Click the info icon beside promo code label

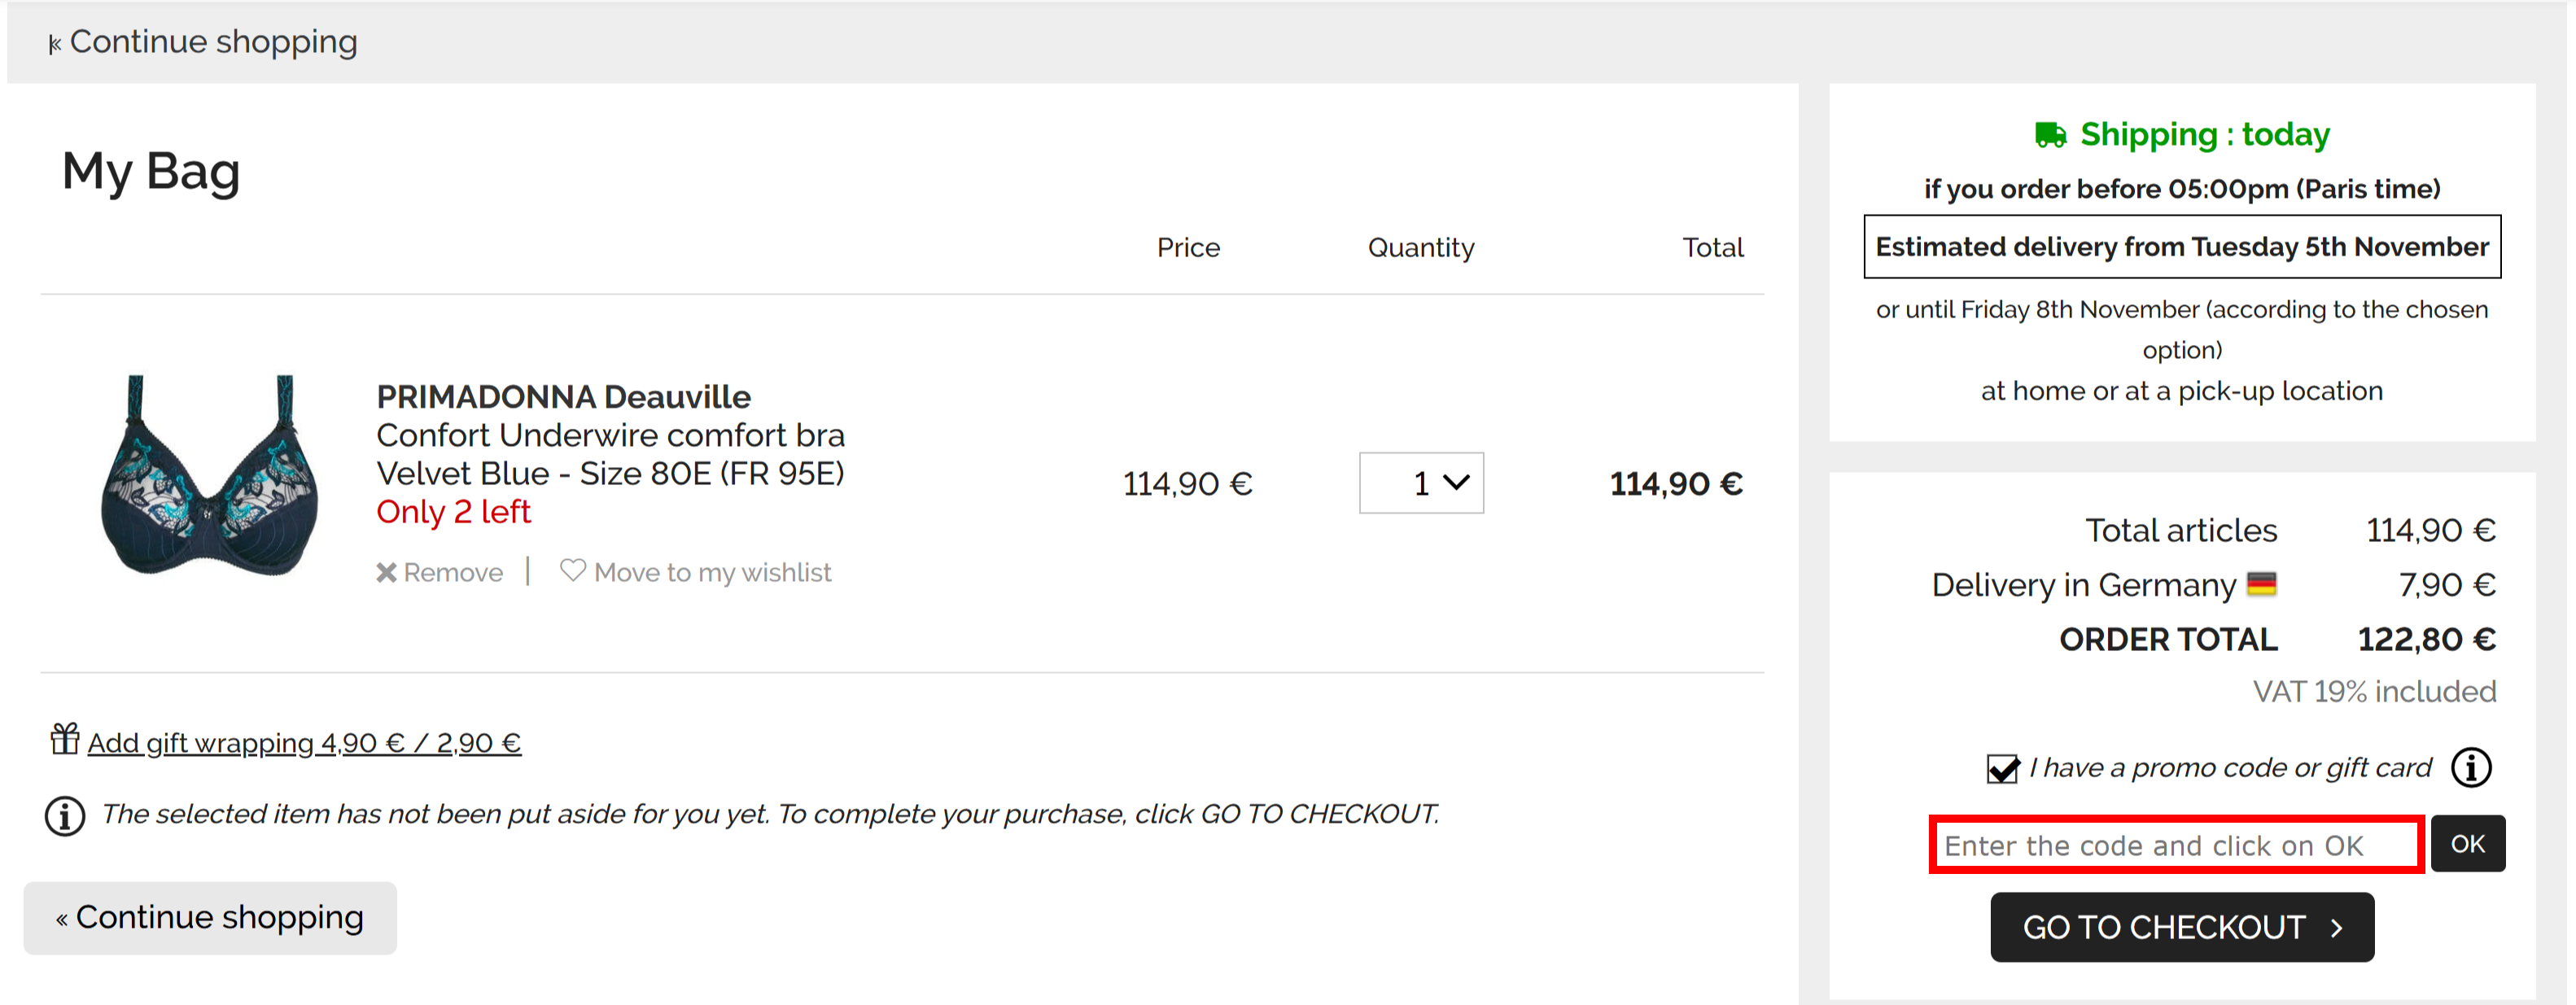click(2471, 767)
